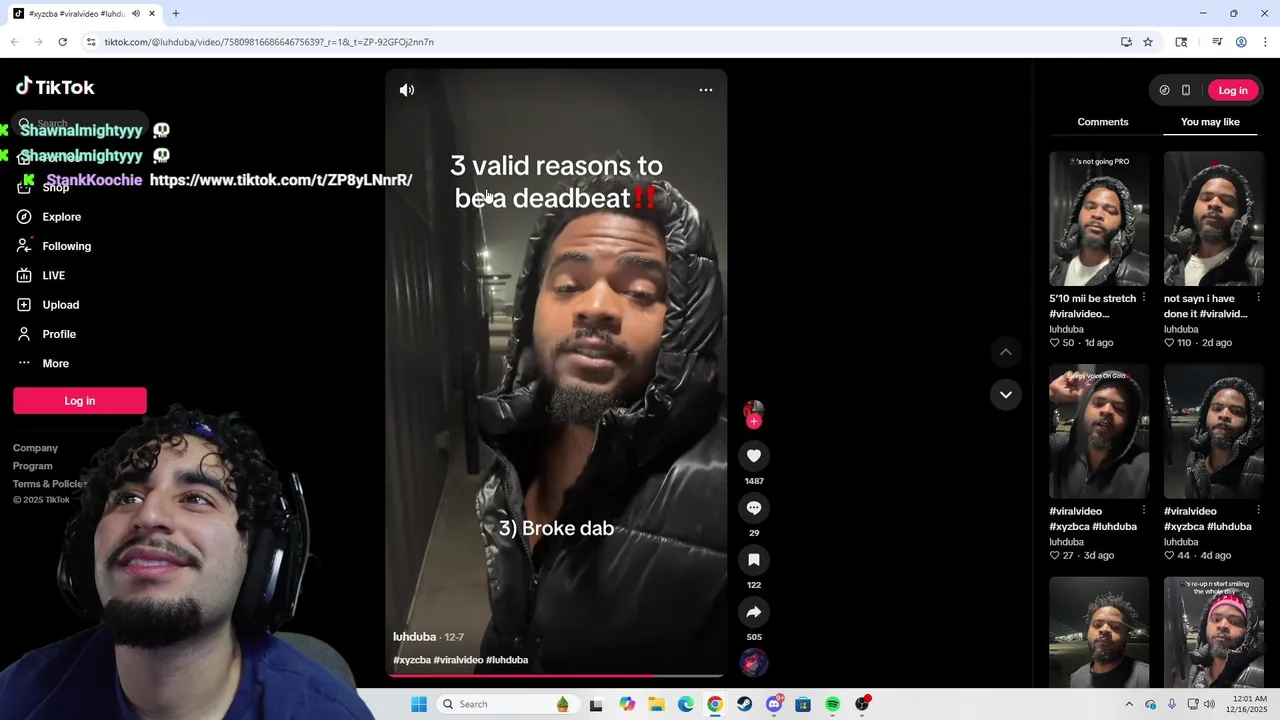The image size is (1280, 720).
Task: Switch to the You may like tab
Action: (x=1210, y=122)
